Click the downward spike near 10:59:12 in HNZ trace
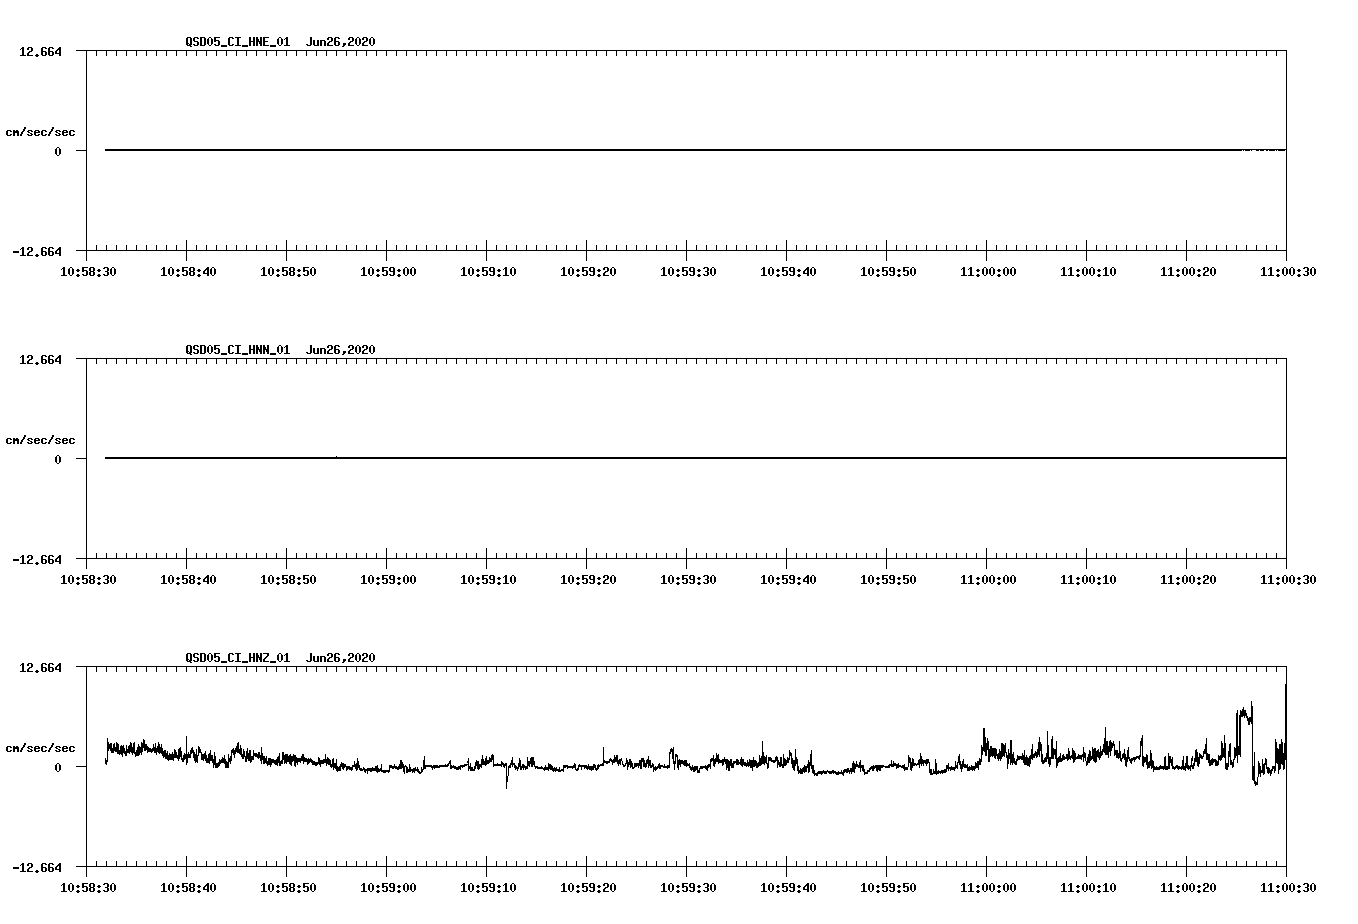The width and height of the screenshot is (1358, 924). click(507, 775)
